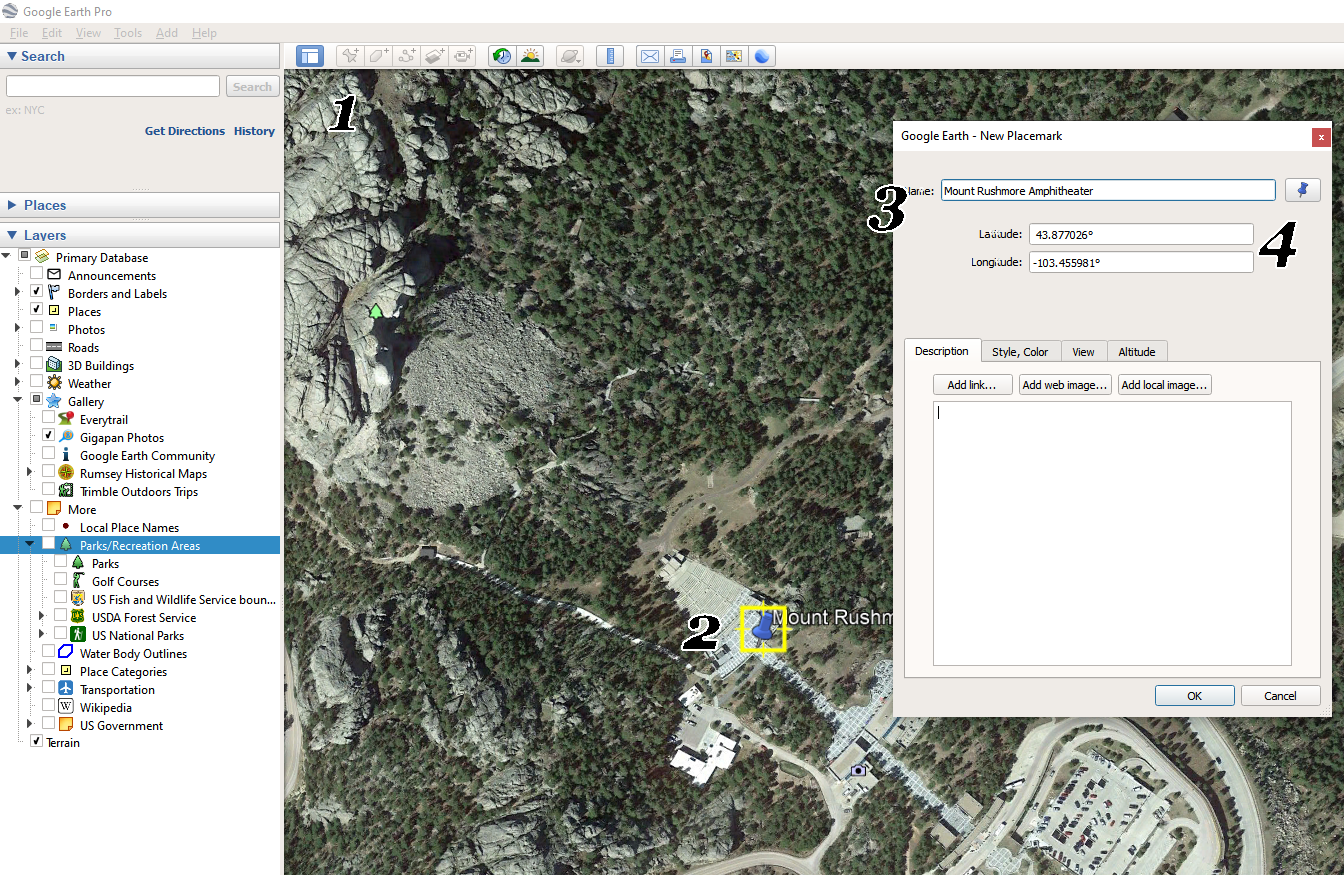Click View in Google Maps icon
This screenshot has width=1344, height=875.
(734, 56)
